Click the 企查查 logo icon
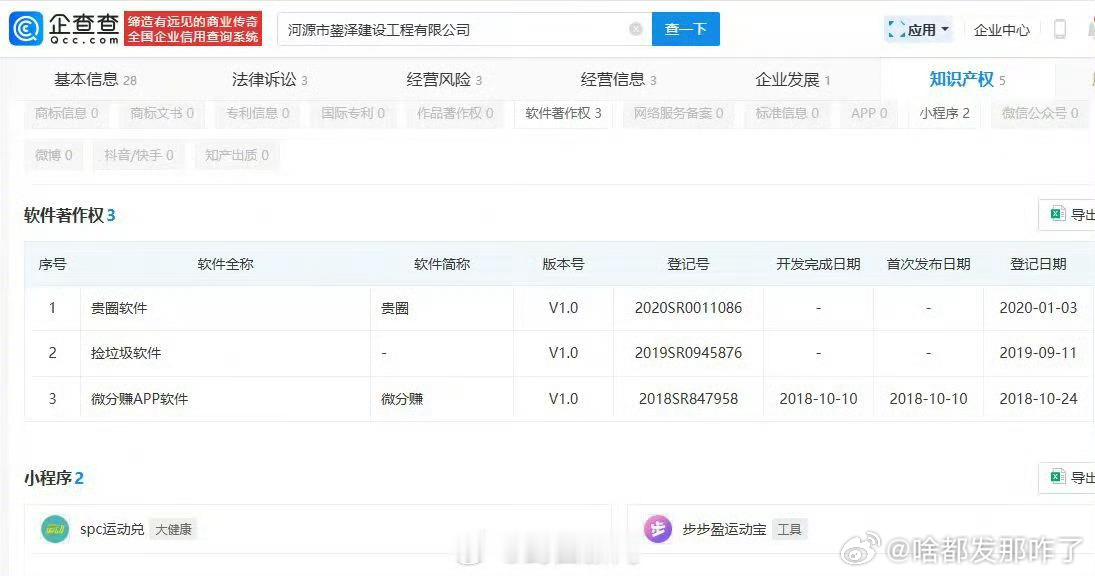The height and width of the screenshot is (576, 1095). [x=26, y=29]
